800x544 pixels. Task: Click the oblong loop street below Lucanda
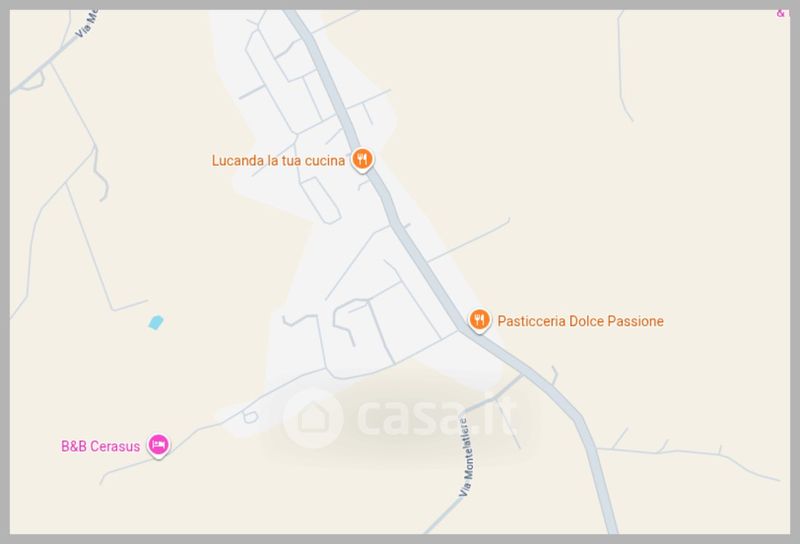320,200
